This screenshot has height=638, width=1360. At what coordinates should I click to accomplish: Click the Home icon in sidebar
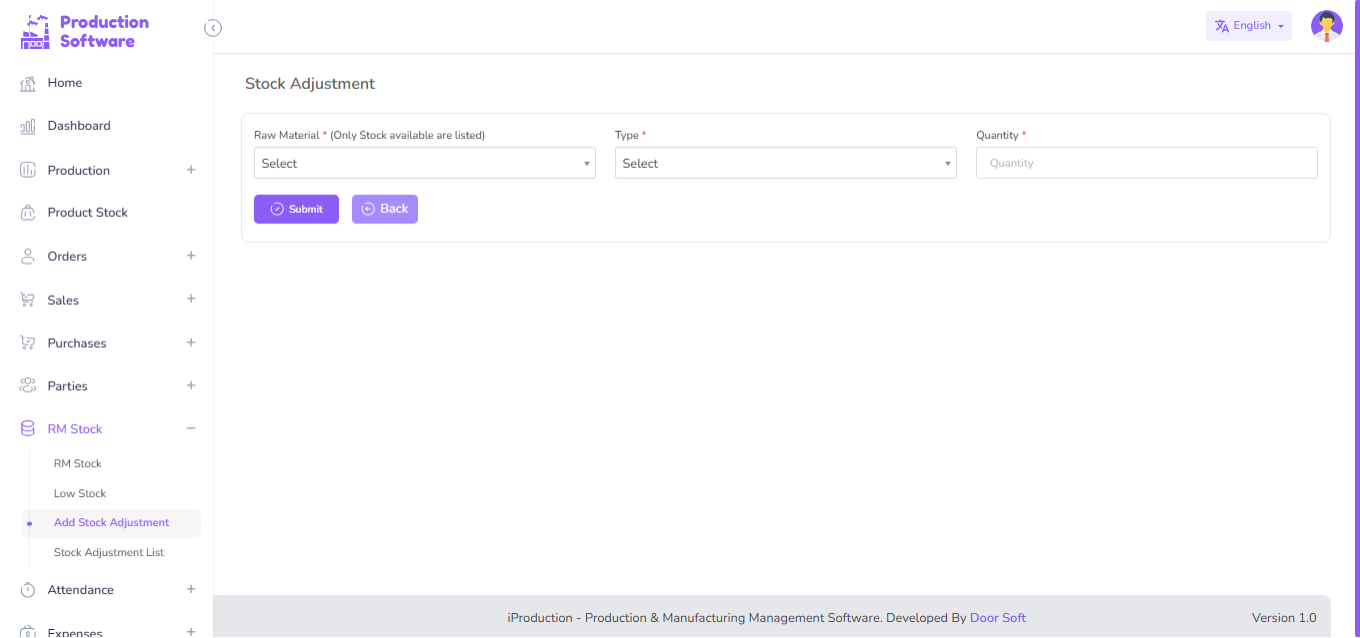point(28,84)
